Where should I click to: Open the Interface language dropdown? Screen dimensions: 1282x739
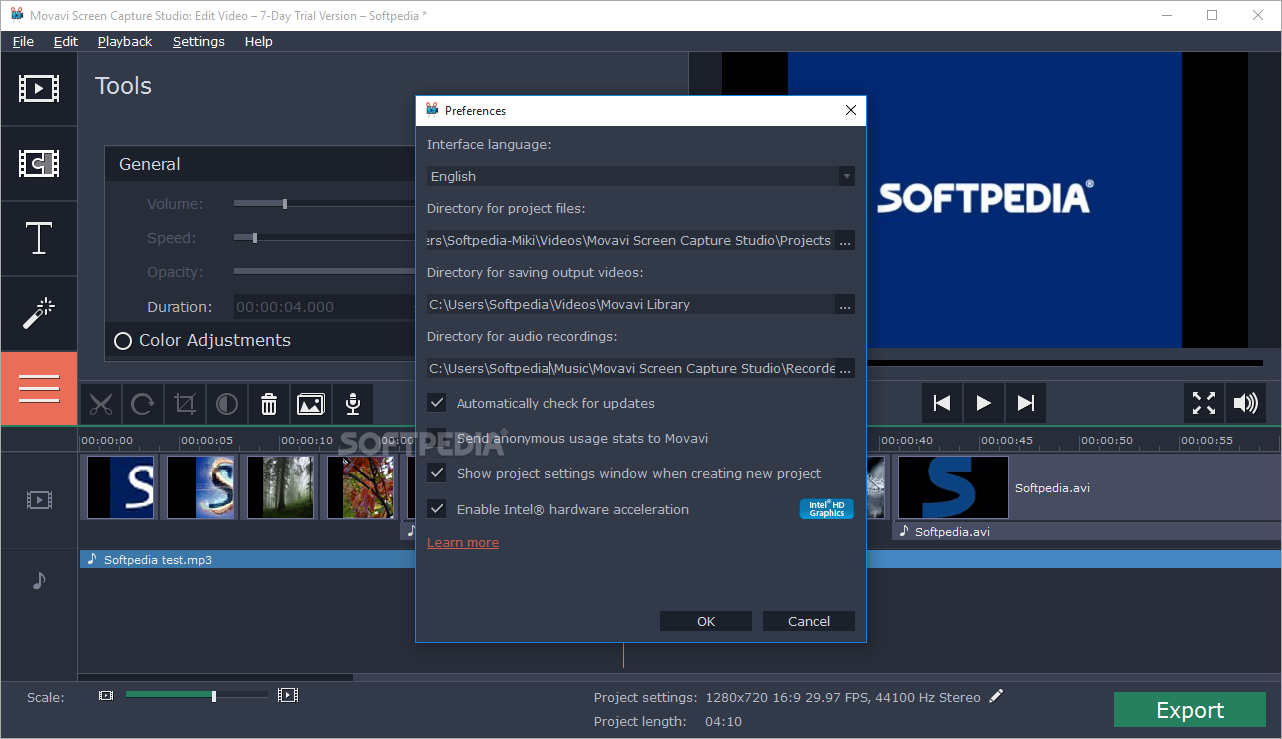coord(641,176)
